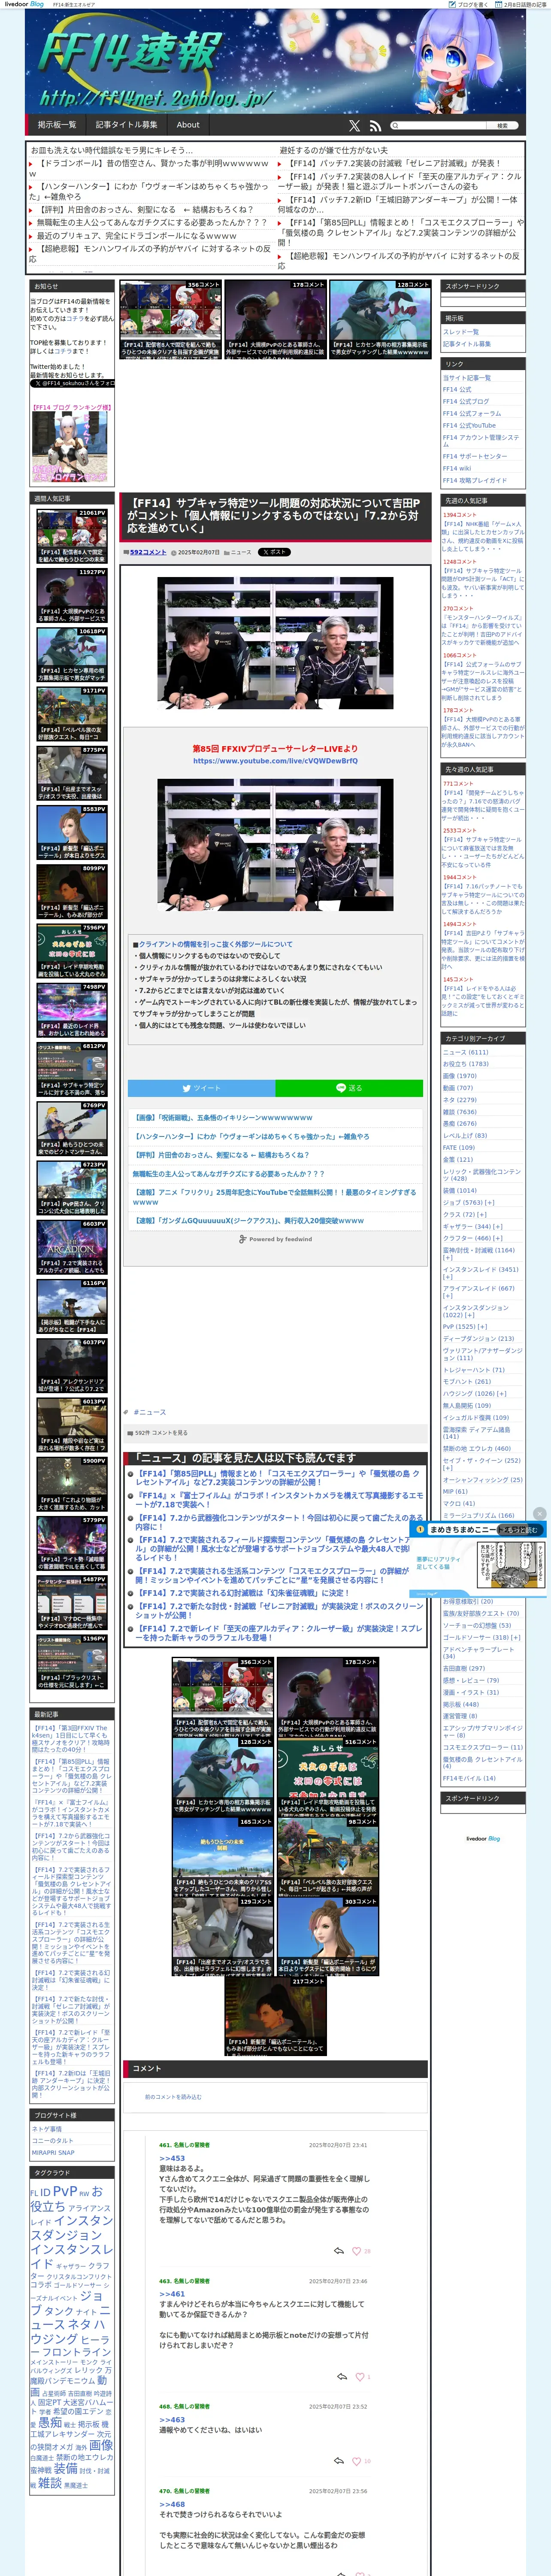Click the ニュース category label below title
The image size is (551, 2576).
coord(241,552)
